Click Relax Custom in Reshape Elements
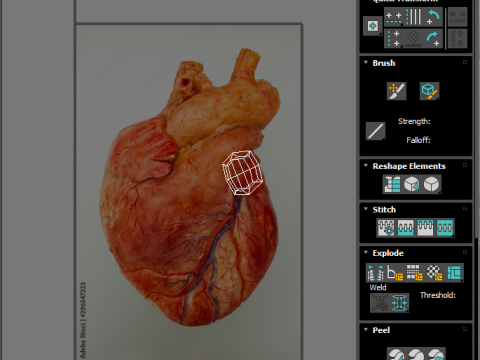 pos(432,184)
